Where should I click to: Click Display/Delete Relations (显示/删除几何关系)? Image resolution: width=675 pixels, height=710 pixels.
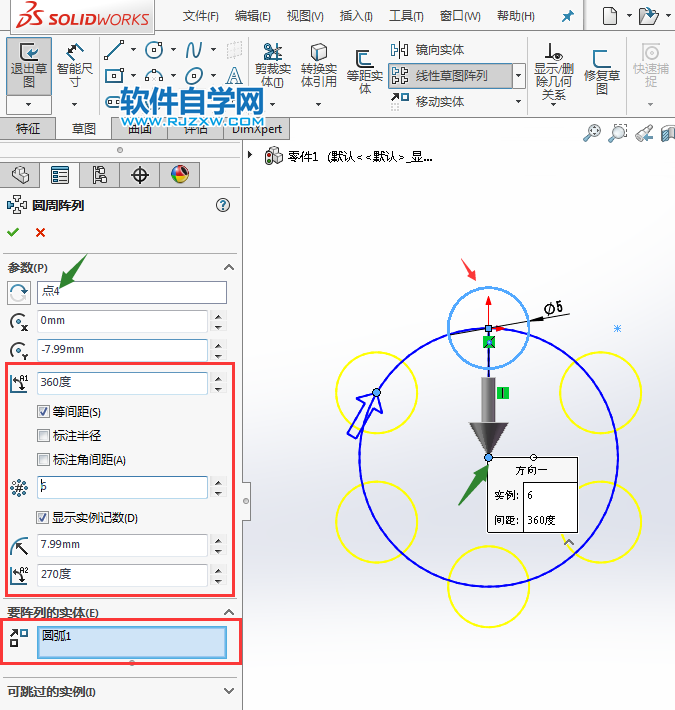[554, 72]
